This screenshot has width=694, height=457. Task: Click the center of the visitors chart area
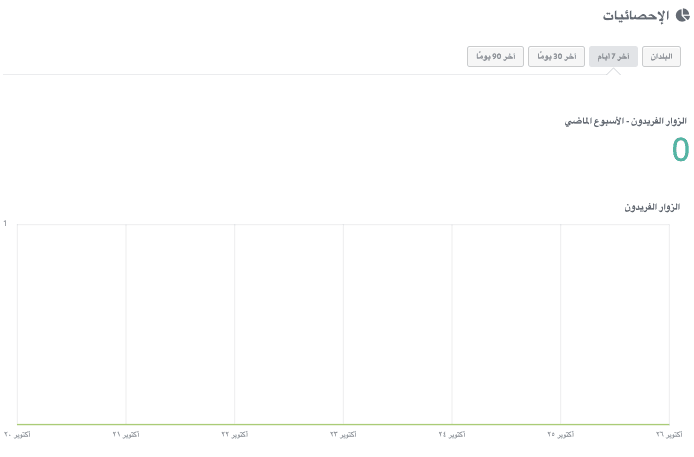pos(343,324)
